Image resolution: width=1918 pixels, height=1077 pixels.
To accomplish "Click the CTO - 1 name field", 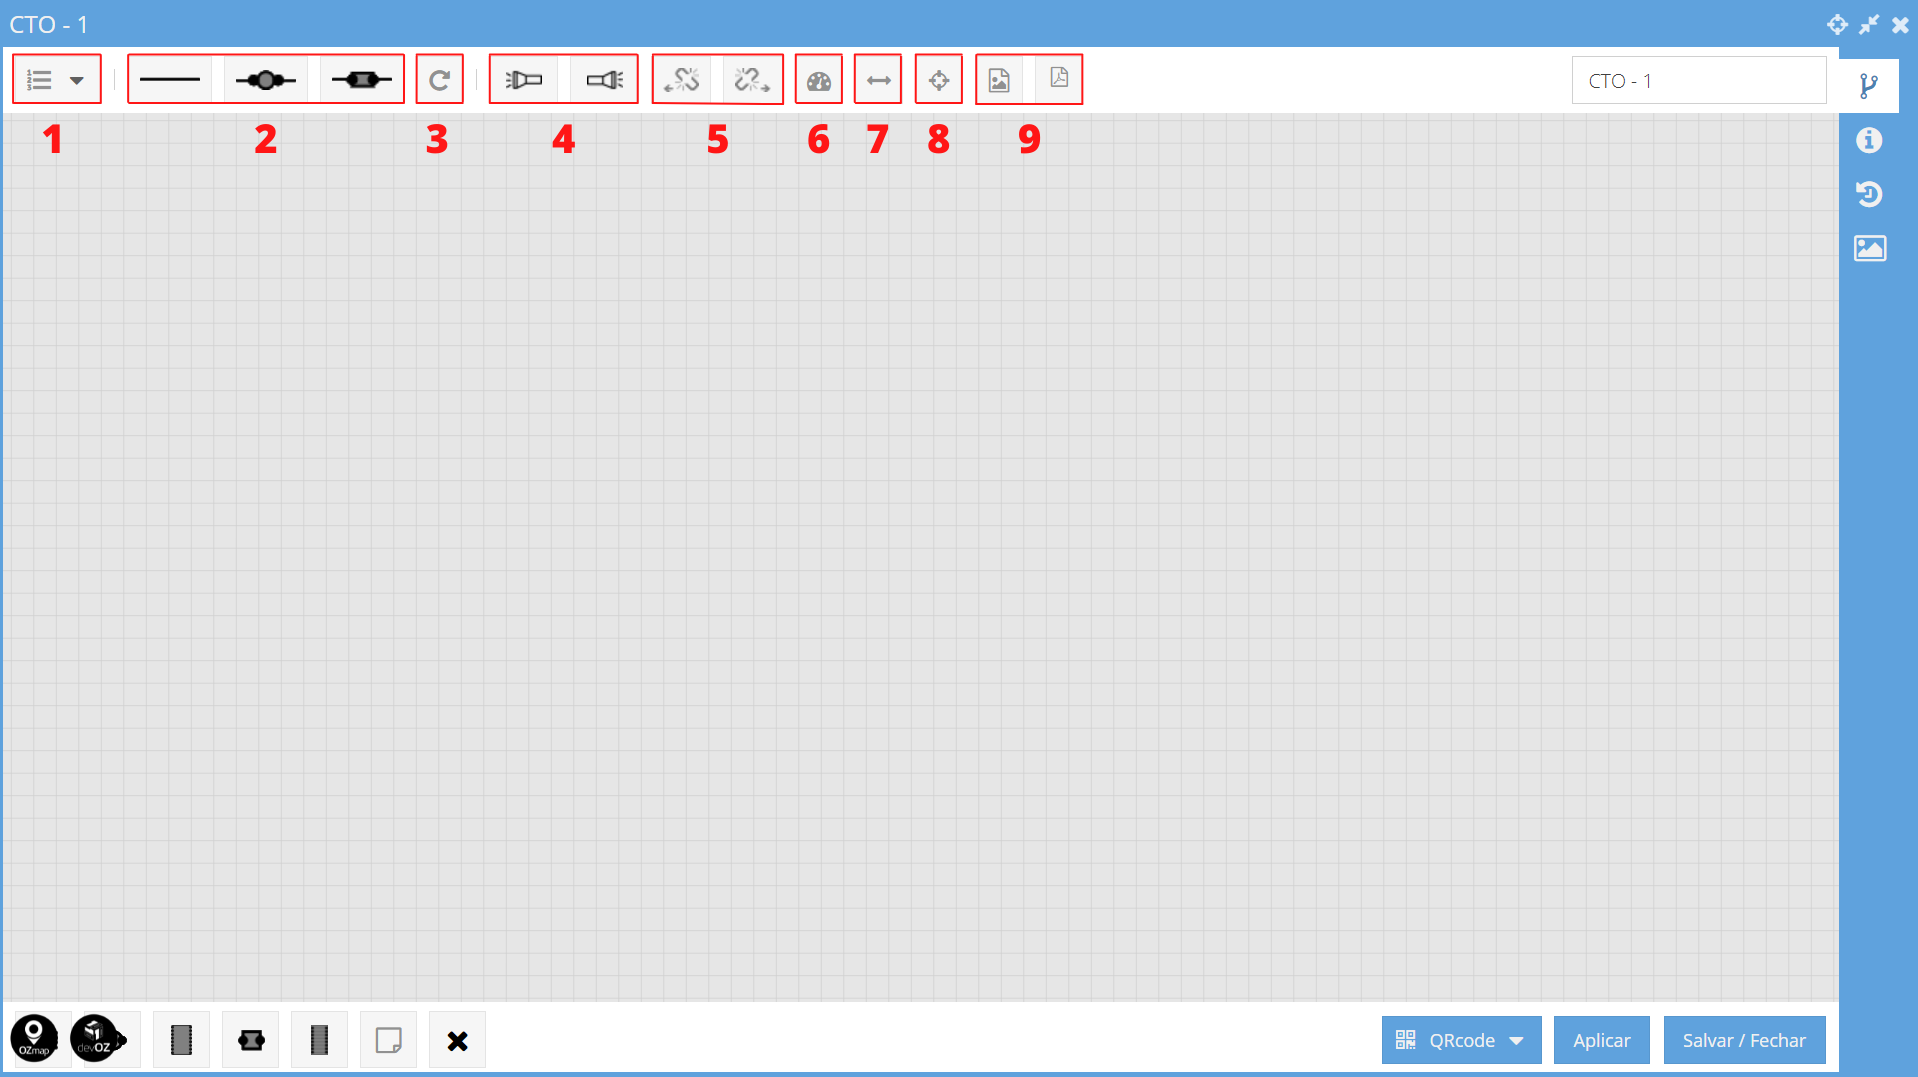I will tap(1699, 81).
